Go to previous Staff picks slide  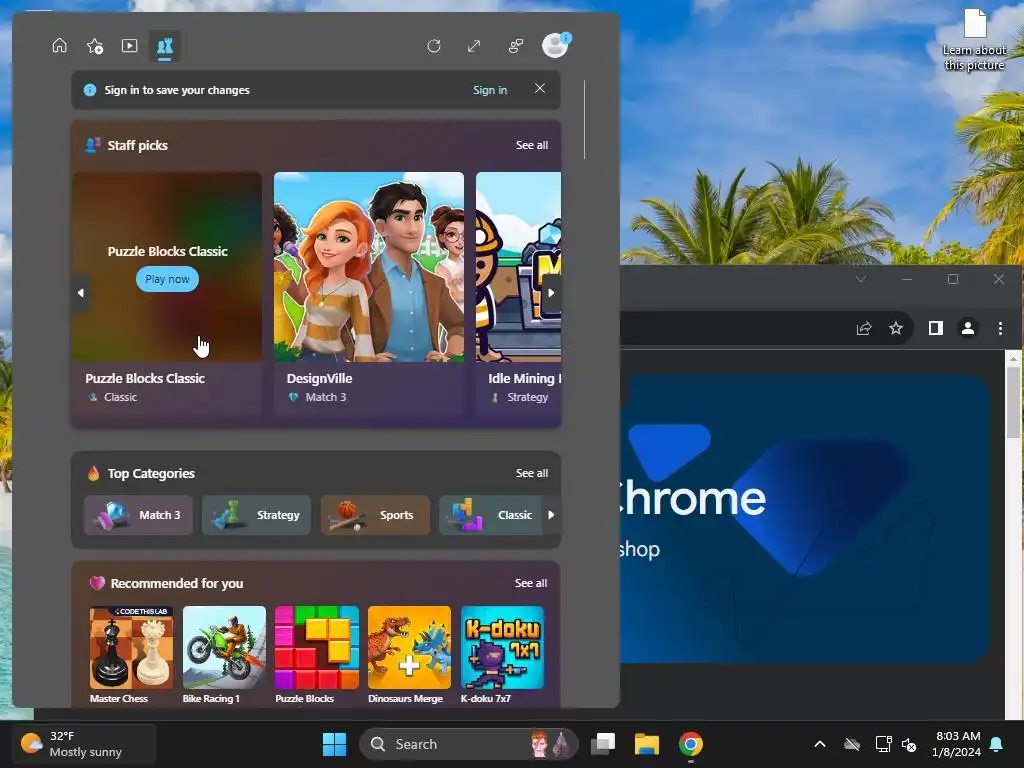[x=80, y=293]
